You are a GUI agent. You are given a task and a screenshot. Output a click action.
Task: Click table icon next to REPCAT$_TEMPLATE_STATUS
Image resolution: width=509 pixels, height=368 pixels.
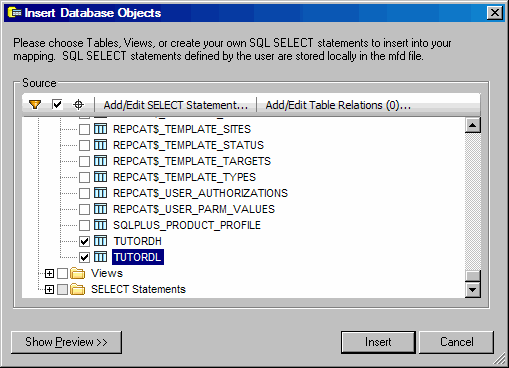[100, 145]
